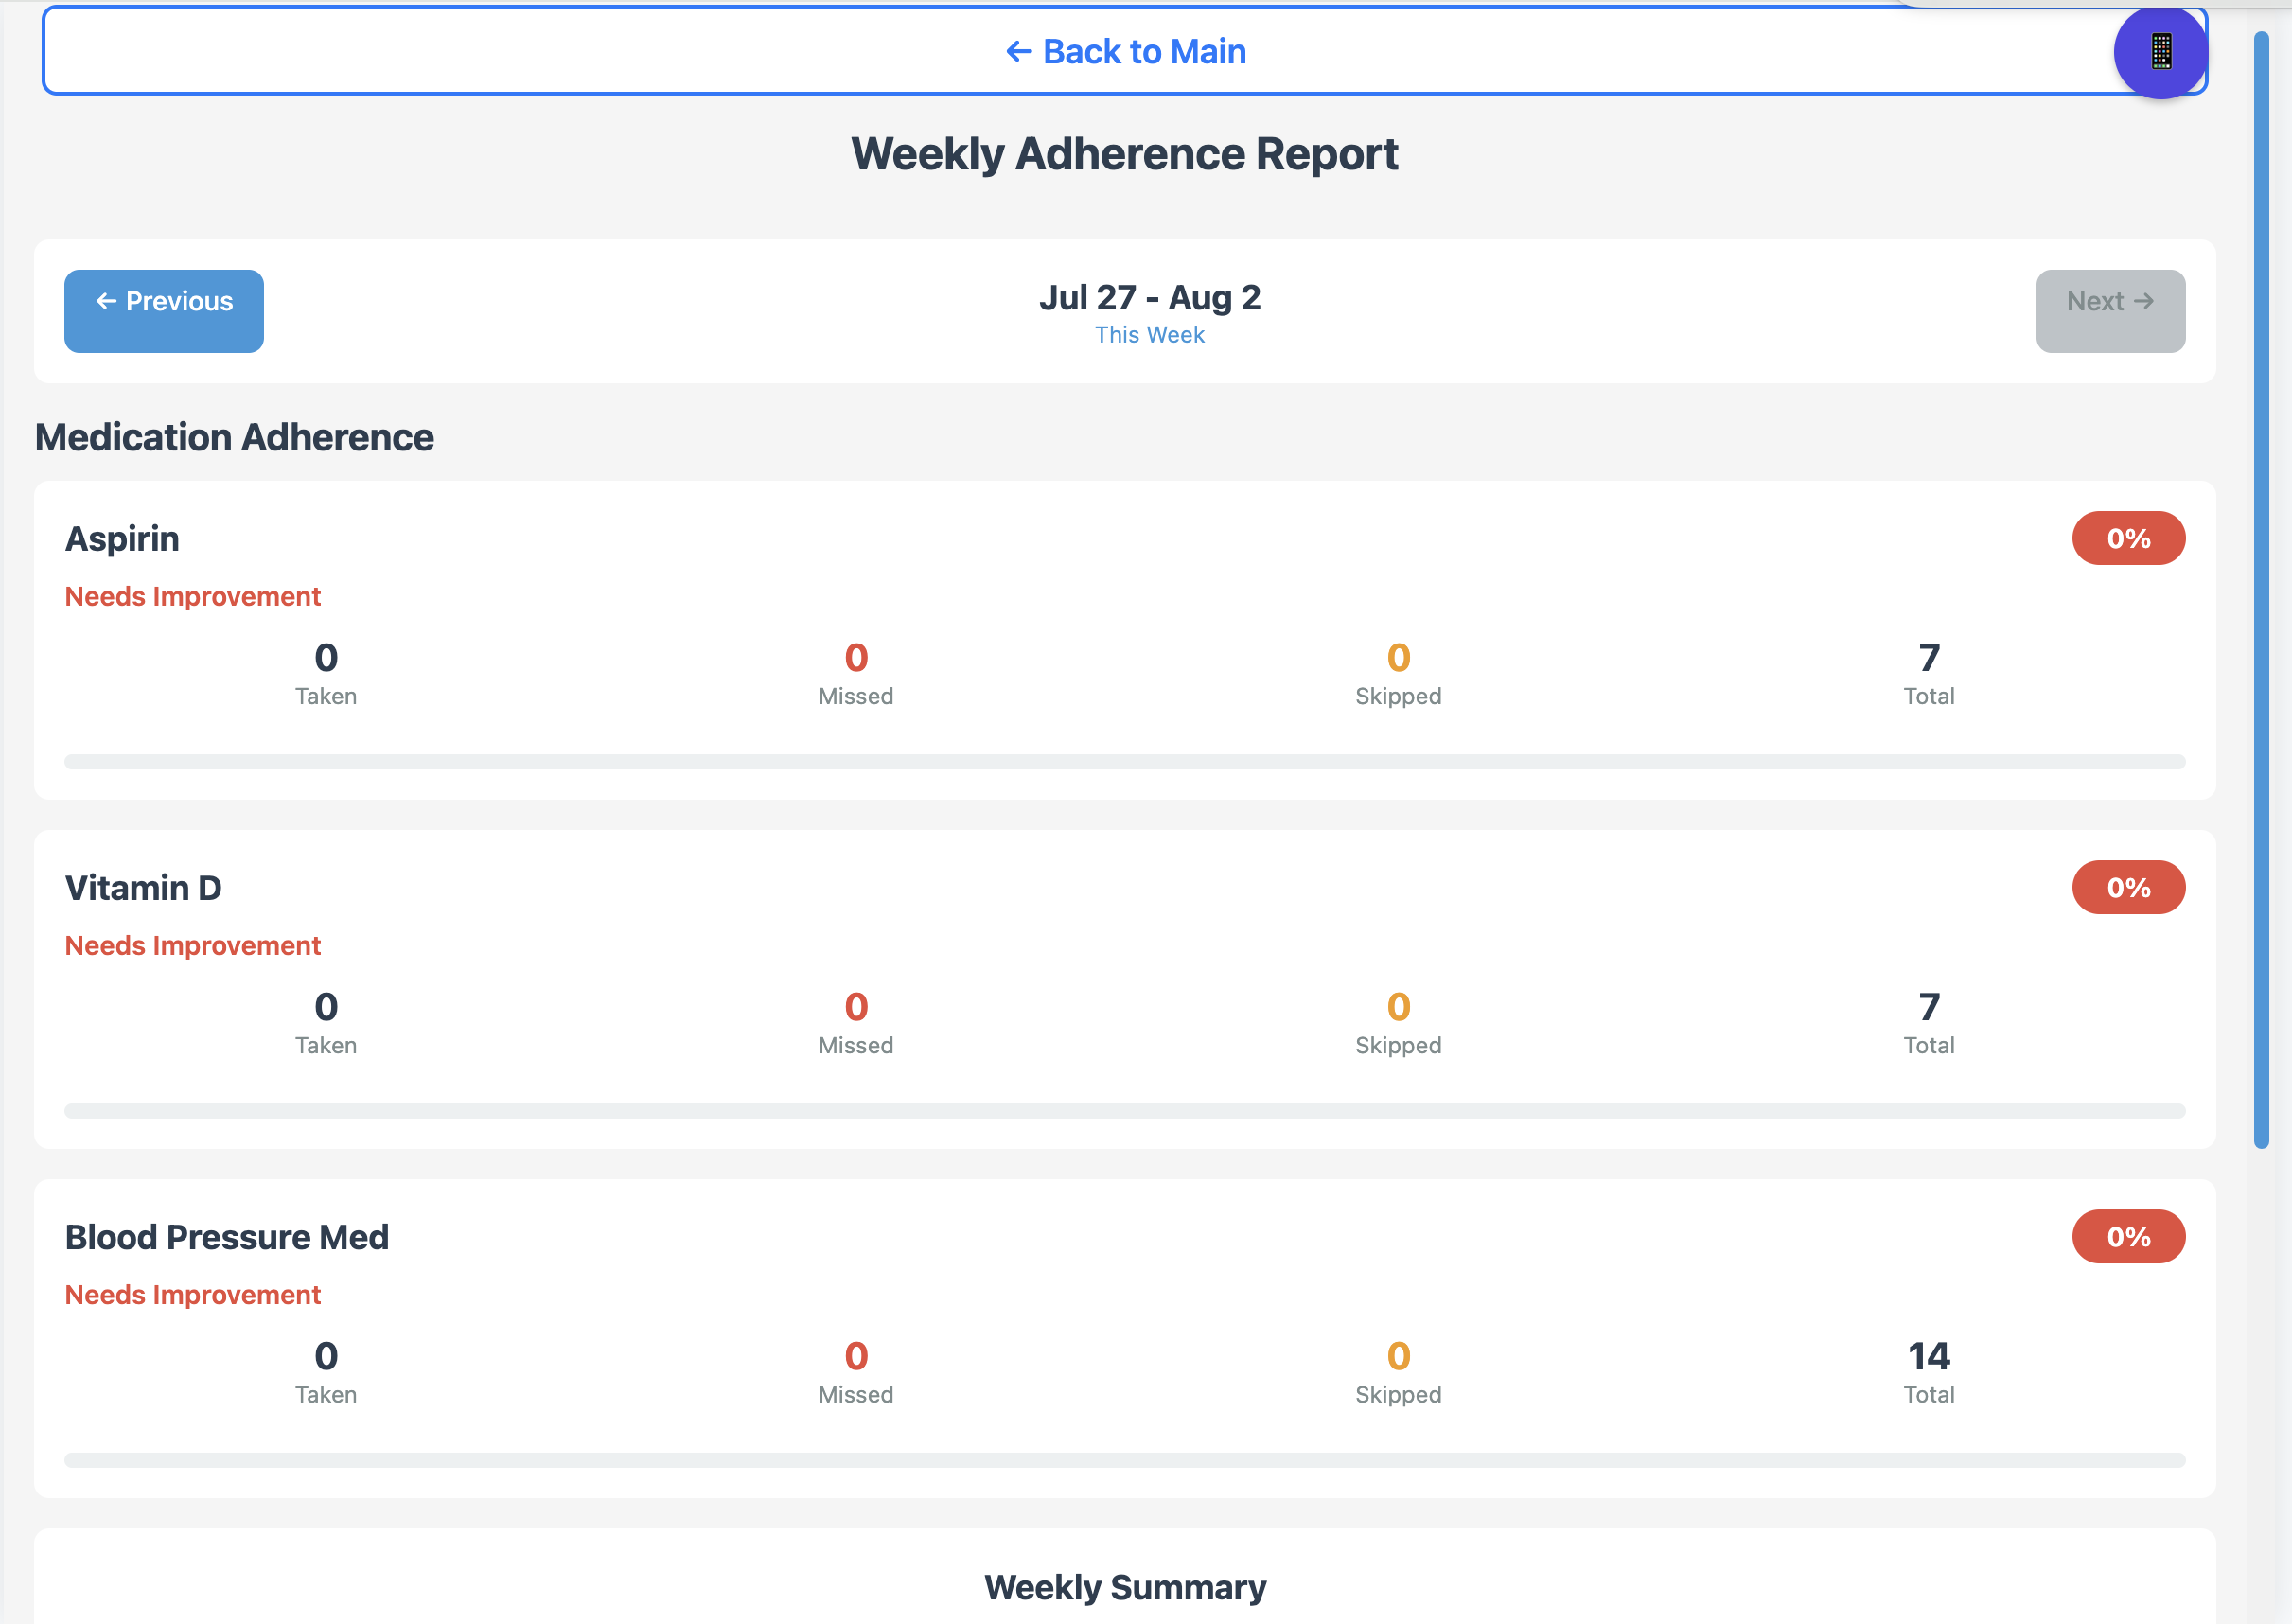Click Vitamin D's Skipped count
The width and height of the screenshot is (2292, 1624).
(1397, 1007)
